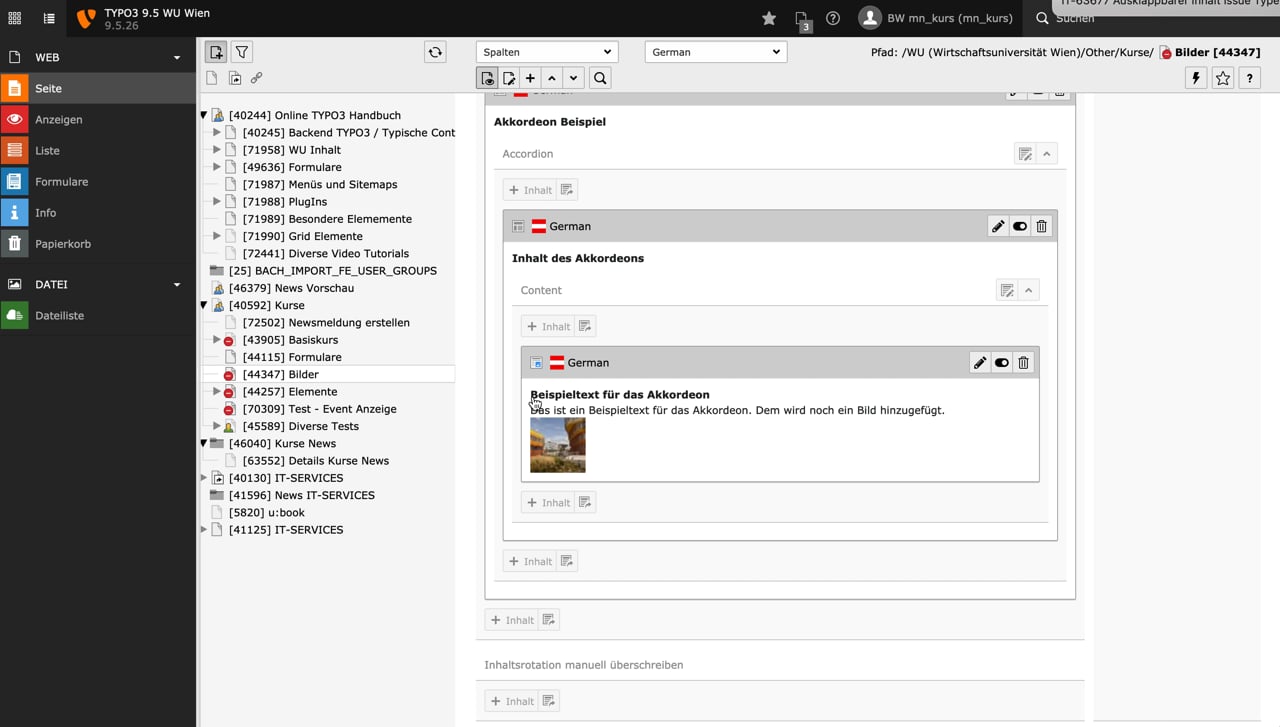Toggle the module menu grid icon
This screenshot has width=1280, height=727.
pyautogui.click(x=15, y=18)
